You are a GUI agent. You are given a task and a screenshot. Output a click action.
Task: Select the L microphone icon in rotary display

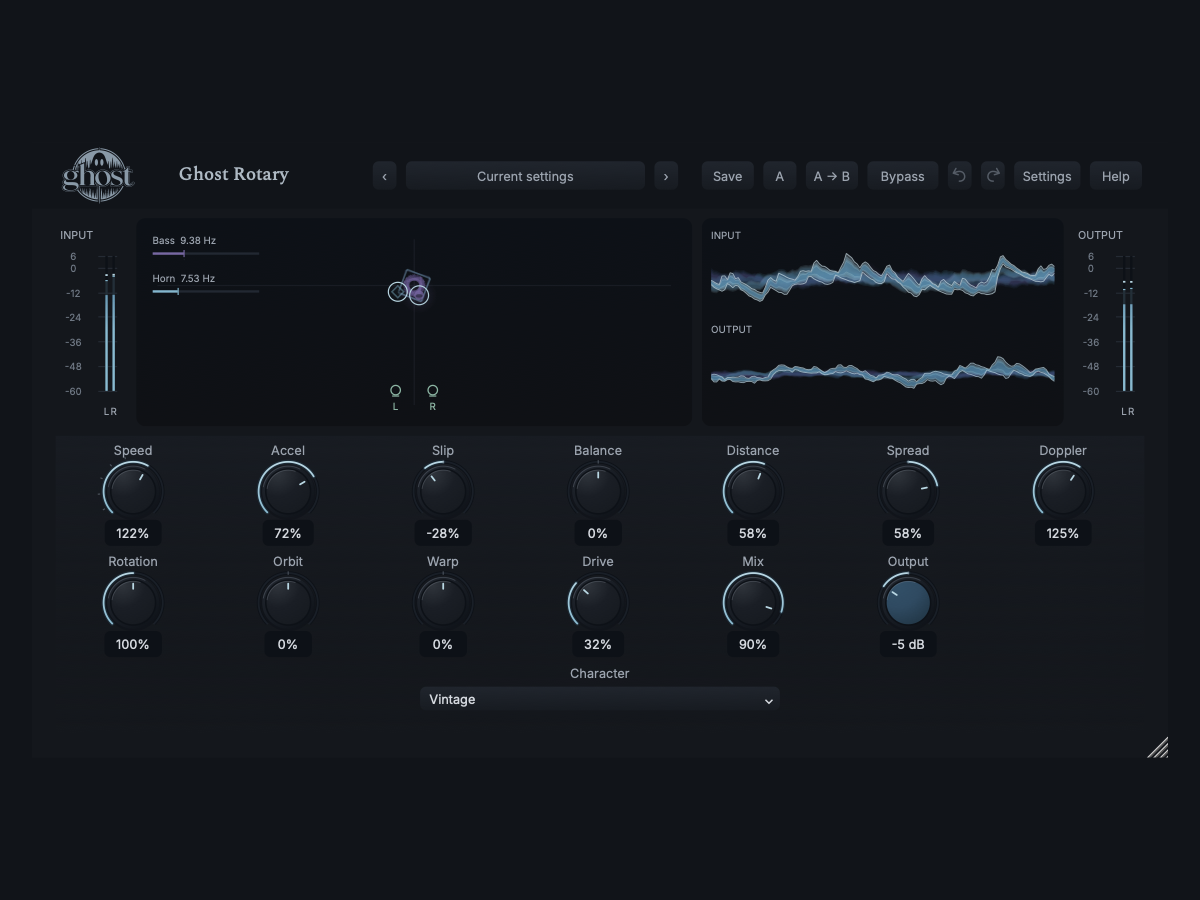coord(395,391)
